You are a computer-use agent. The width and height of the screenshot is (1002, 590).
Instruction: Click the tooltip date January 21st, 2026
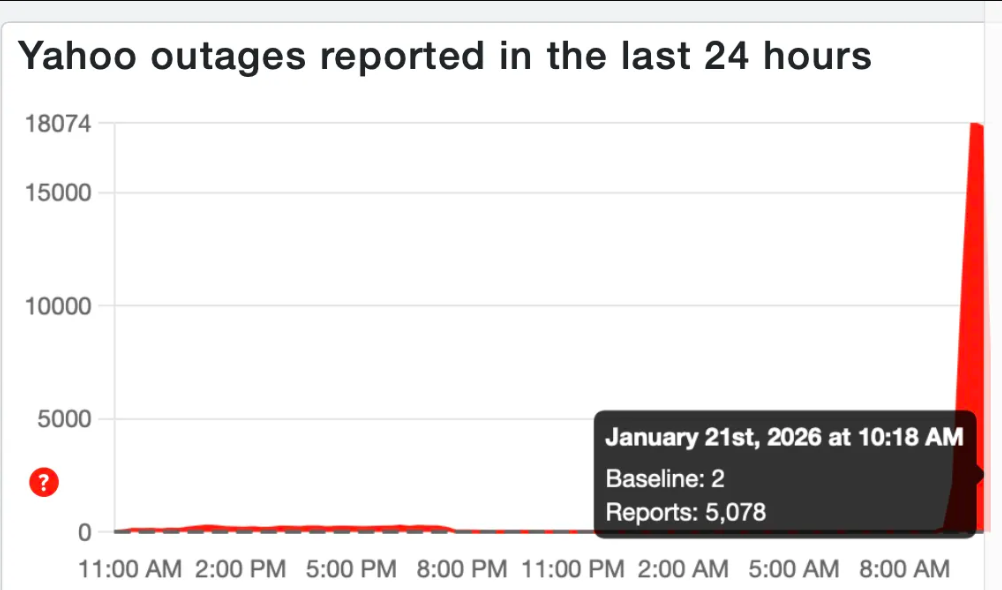784,437
